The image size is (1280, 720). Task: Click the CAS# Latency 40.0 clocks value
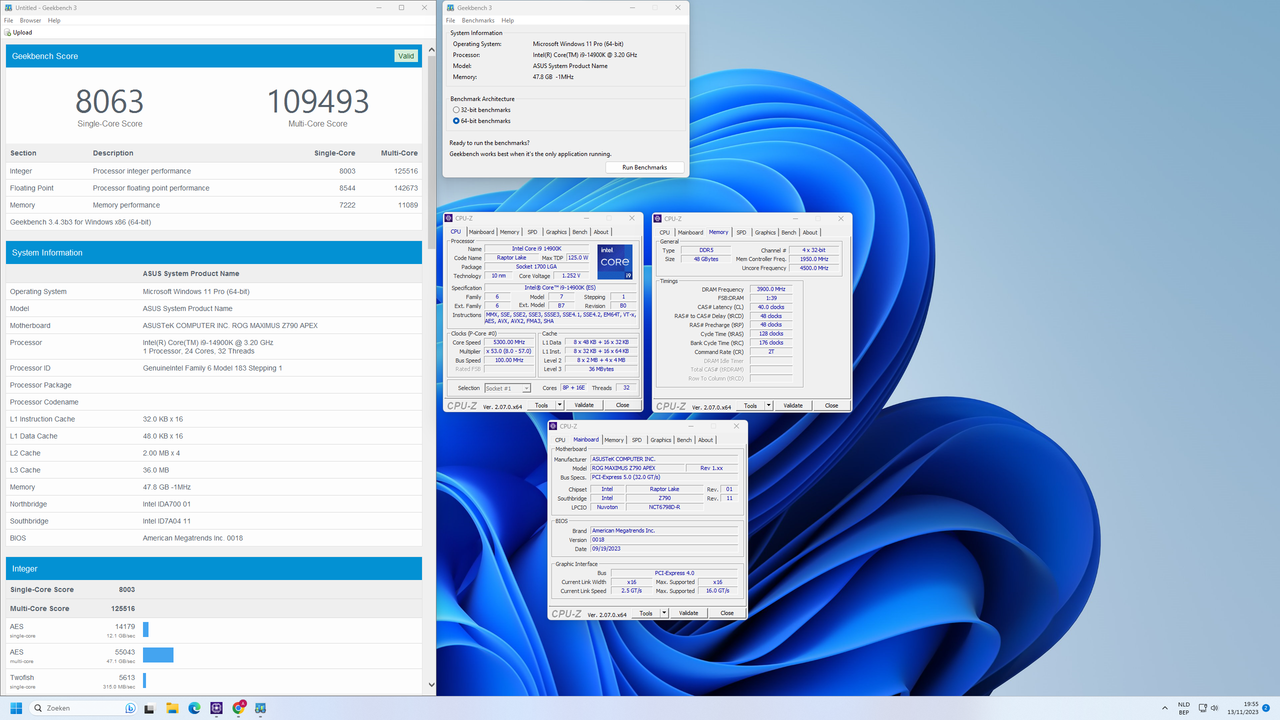tap(771, 307)
